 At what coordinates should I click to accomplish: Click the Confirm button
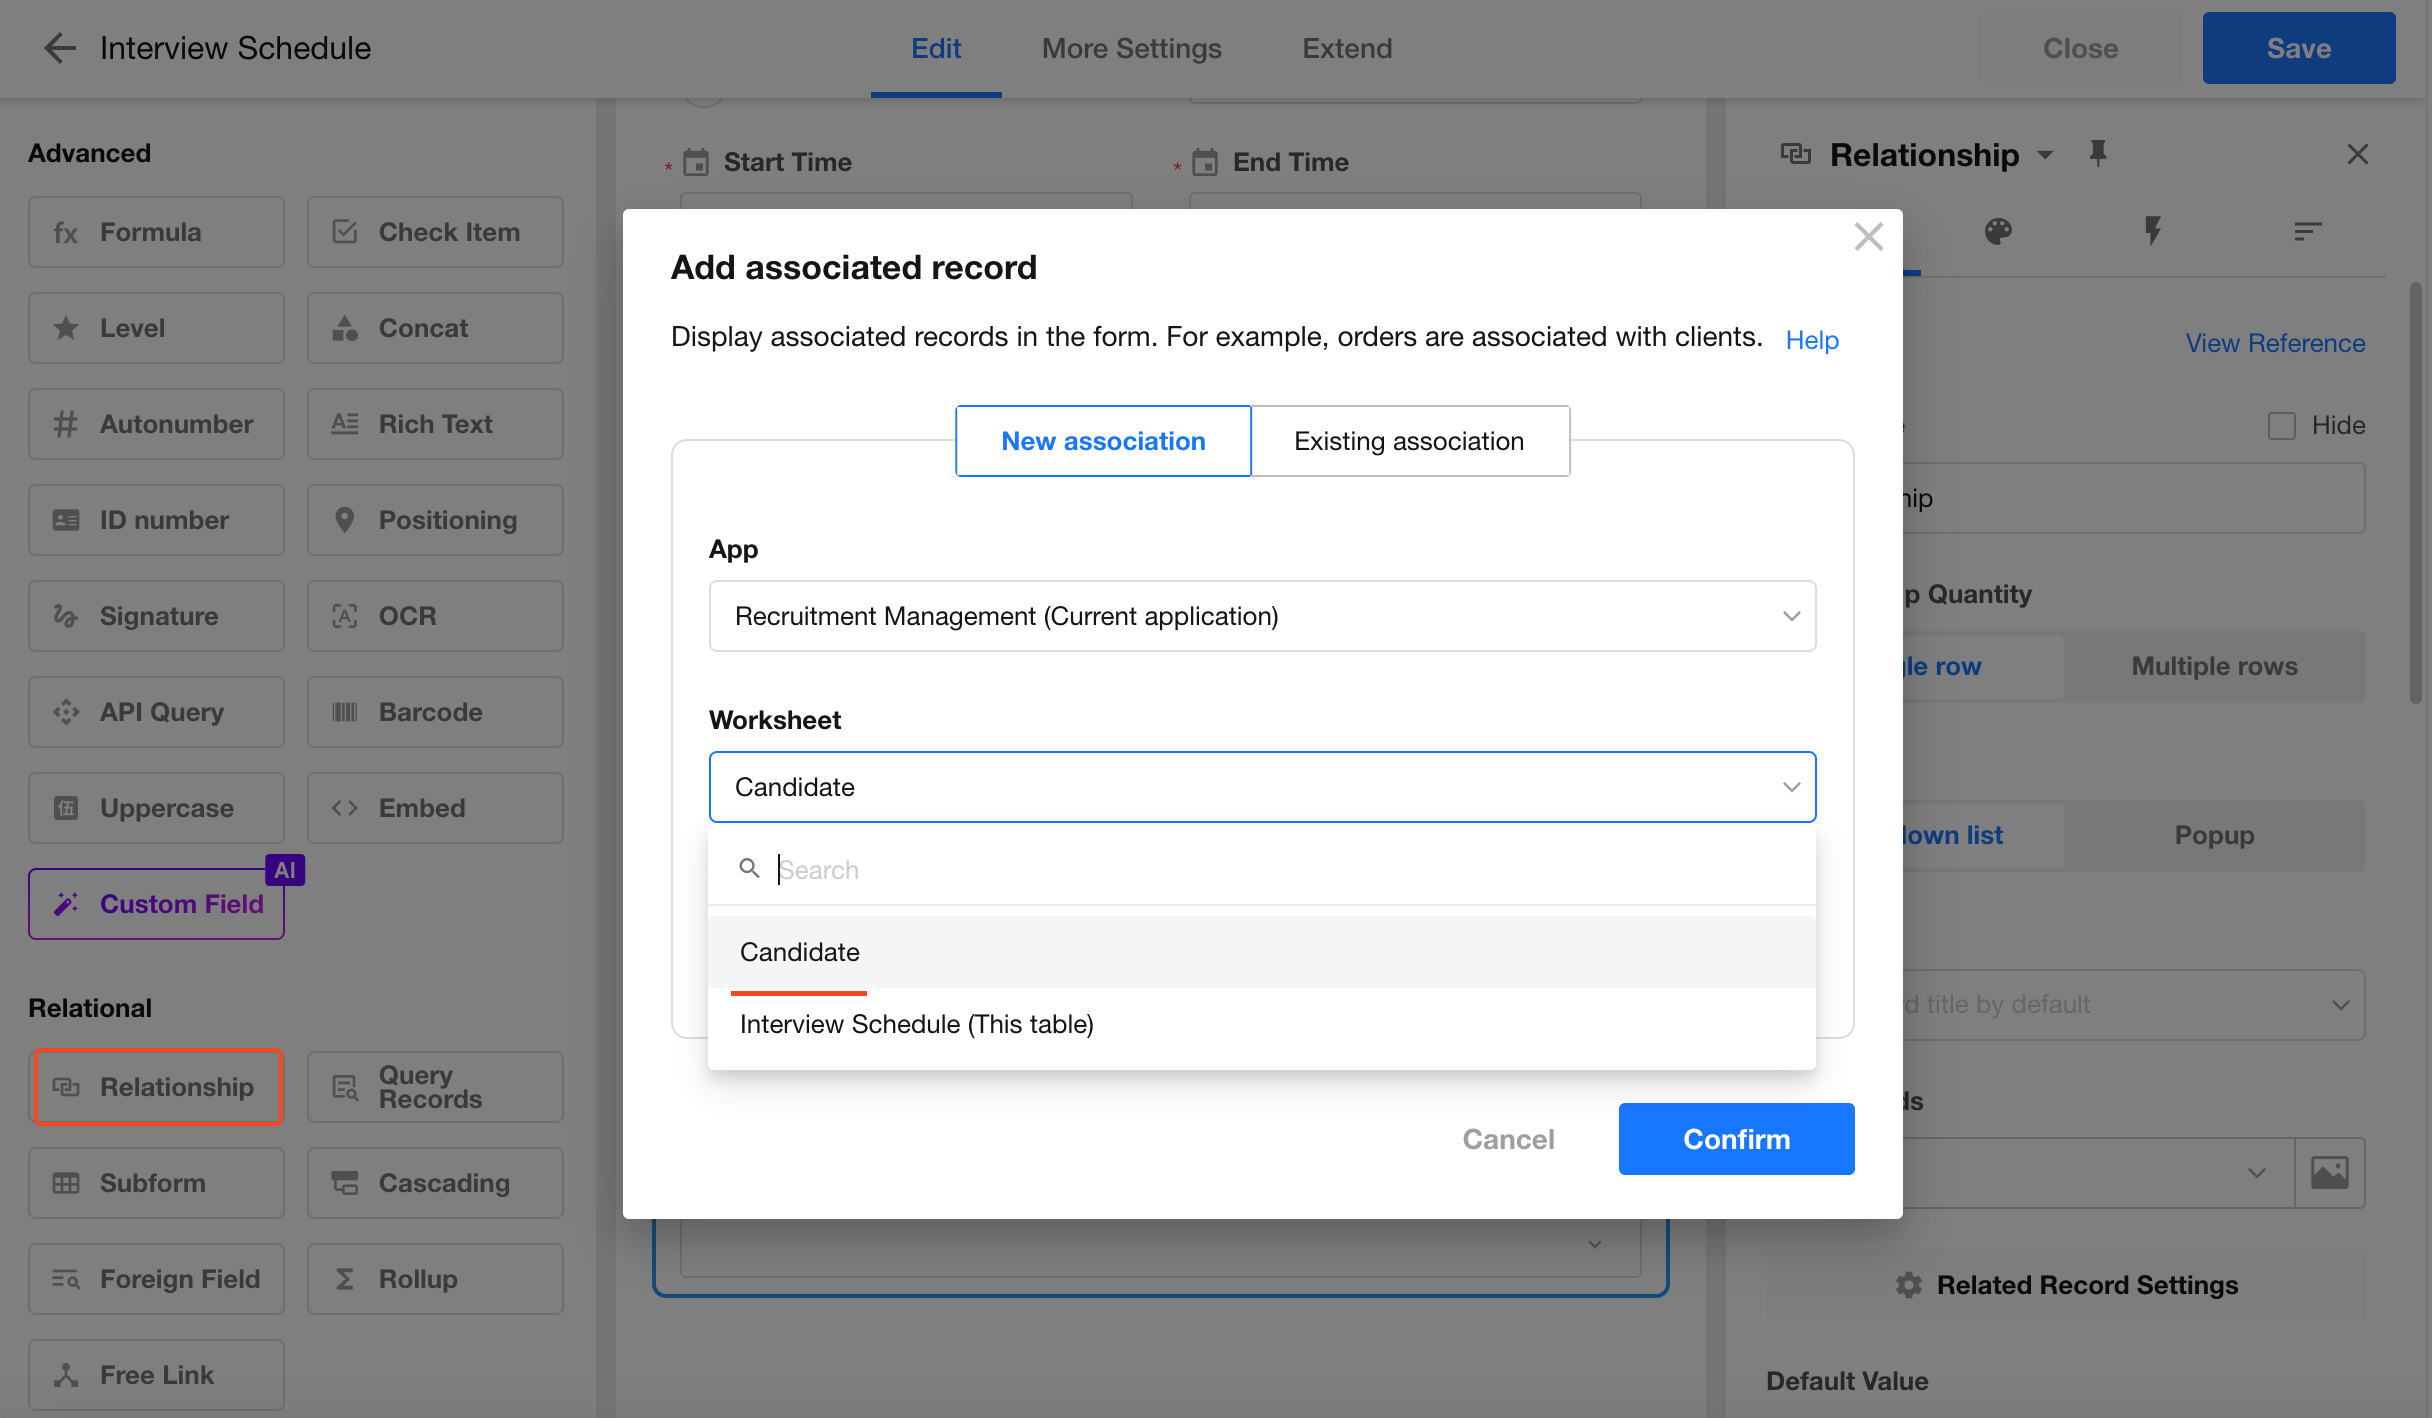1736,1139
